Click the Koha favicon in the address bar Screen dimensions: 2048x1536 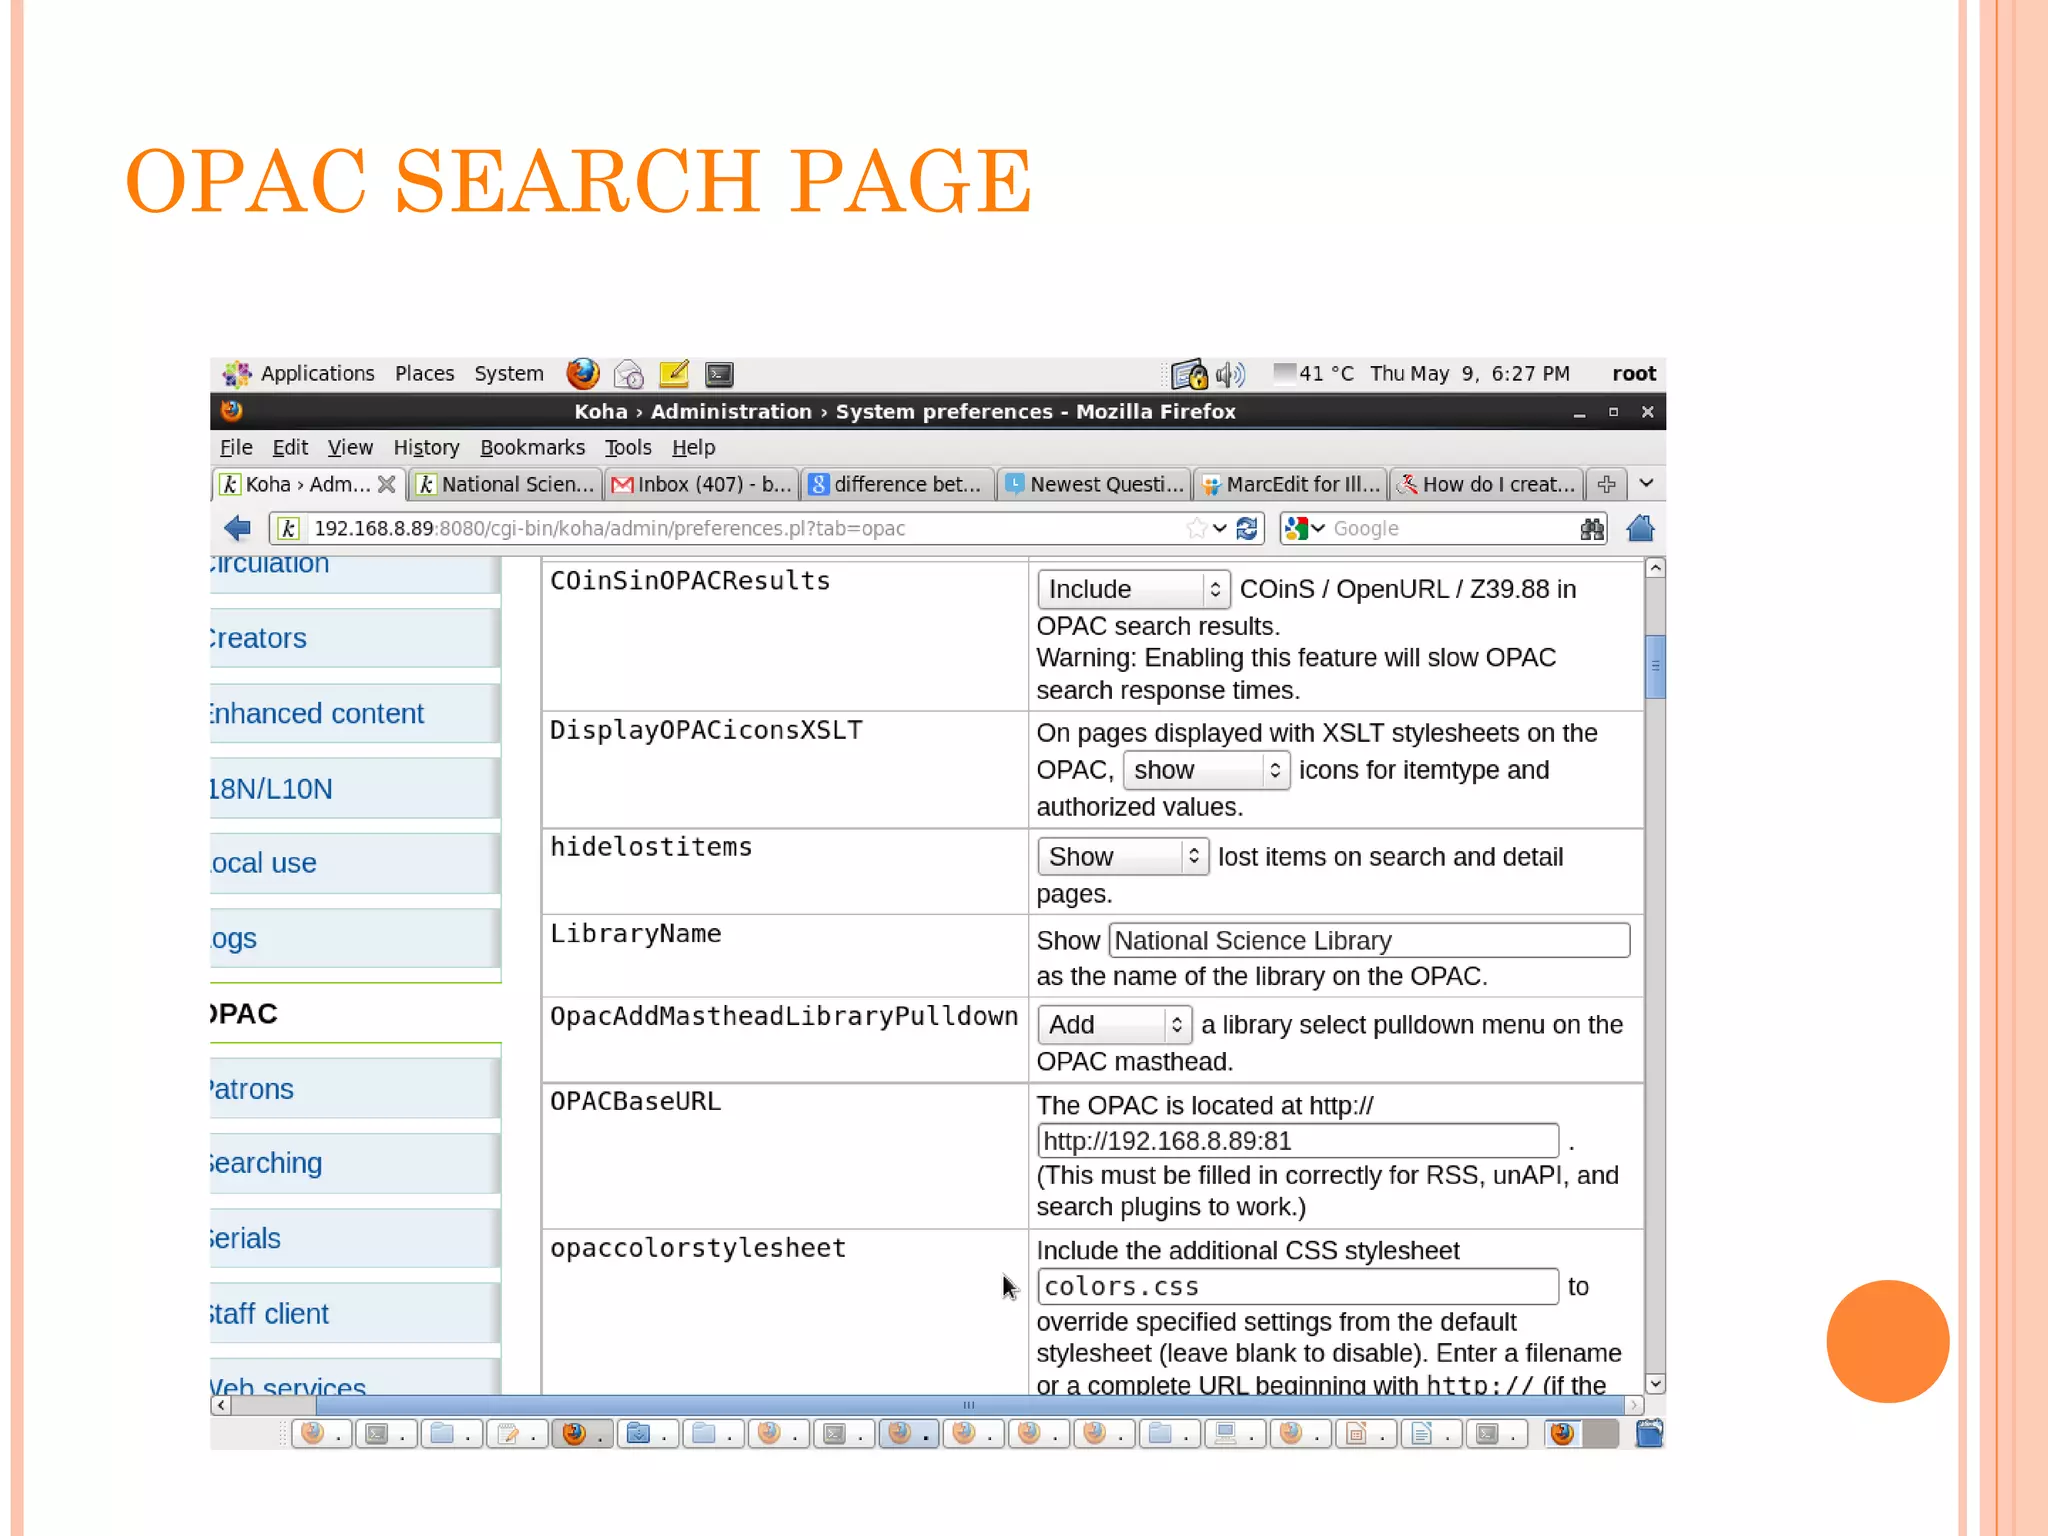pyautogui.click(x=288, y=528)
